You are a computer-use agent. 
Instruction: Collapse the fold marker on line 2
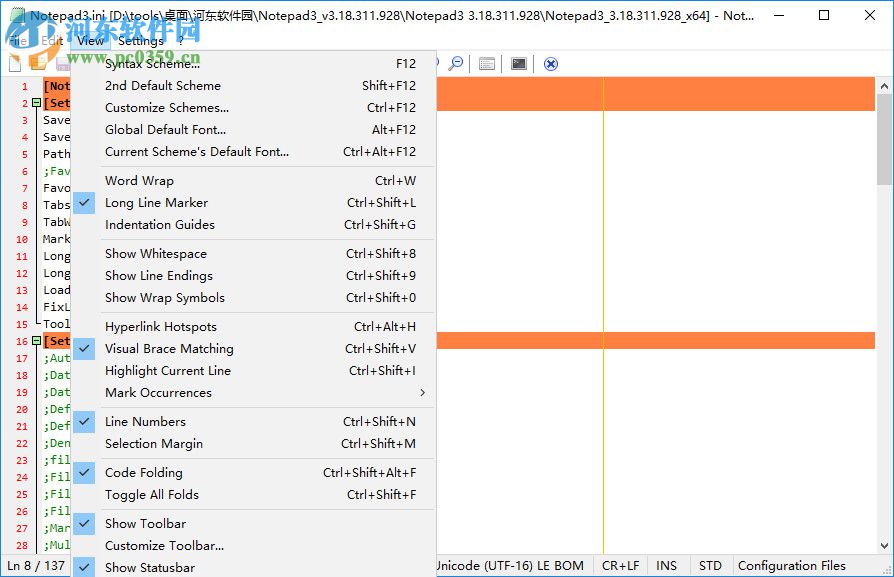pos(36,103)
